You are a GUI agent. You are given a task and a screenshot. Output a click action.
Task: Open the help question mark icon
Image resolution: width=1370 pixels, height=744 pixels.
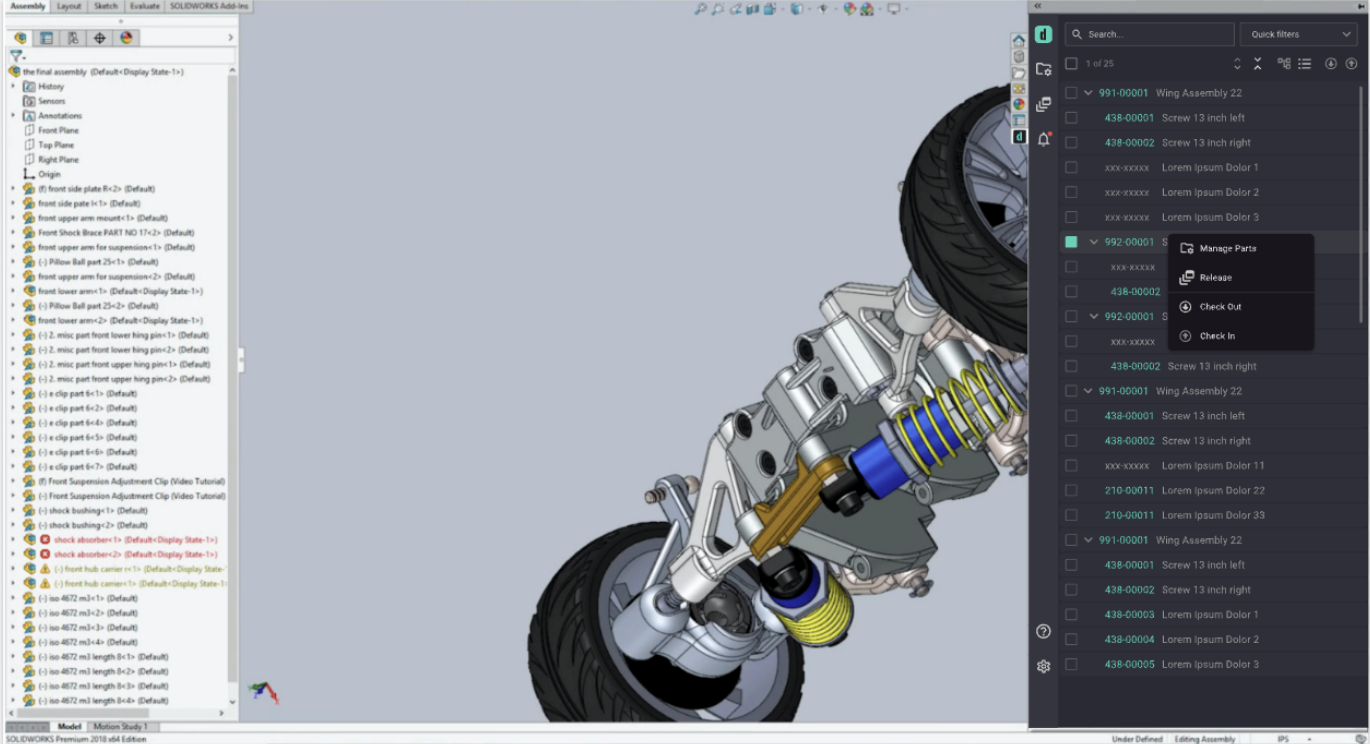click(1043, 631)
